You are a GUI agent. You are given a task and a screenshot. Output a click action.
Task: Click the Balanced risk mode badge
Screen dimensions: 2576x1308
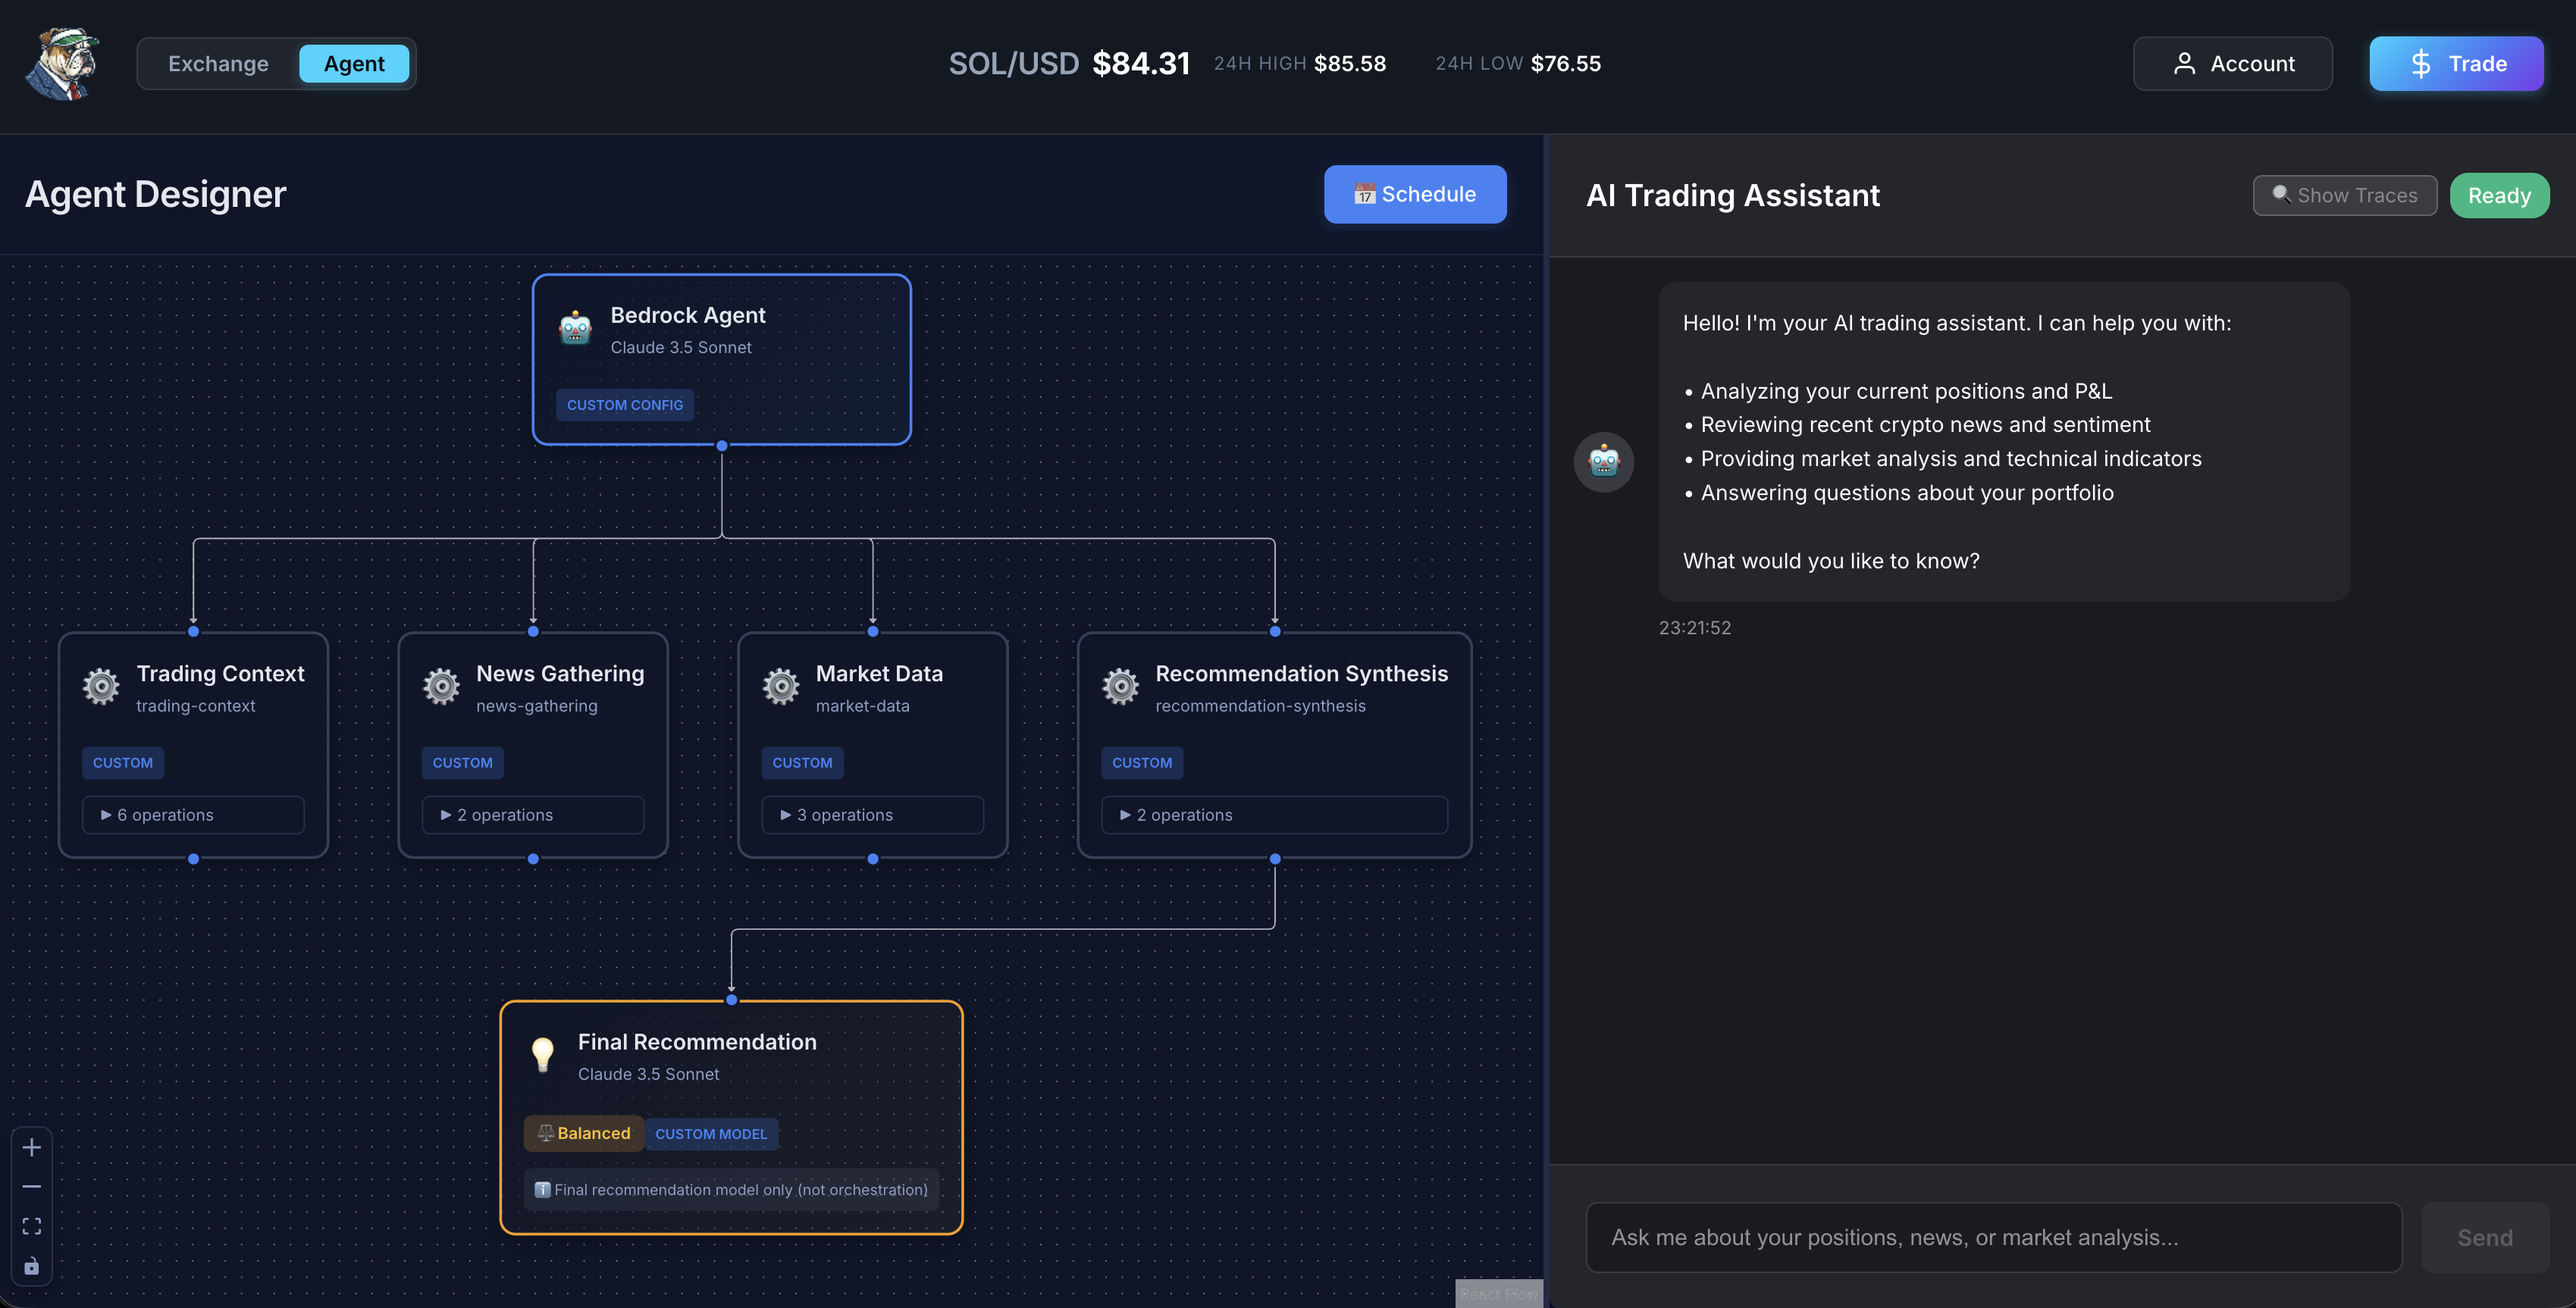pyautogui.click(x=584, y=1133)
